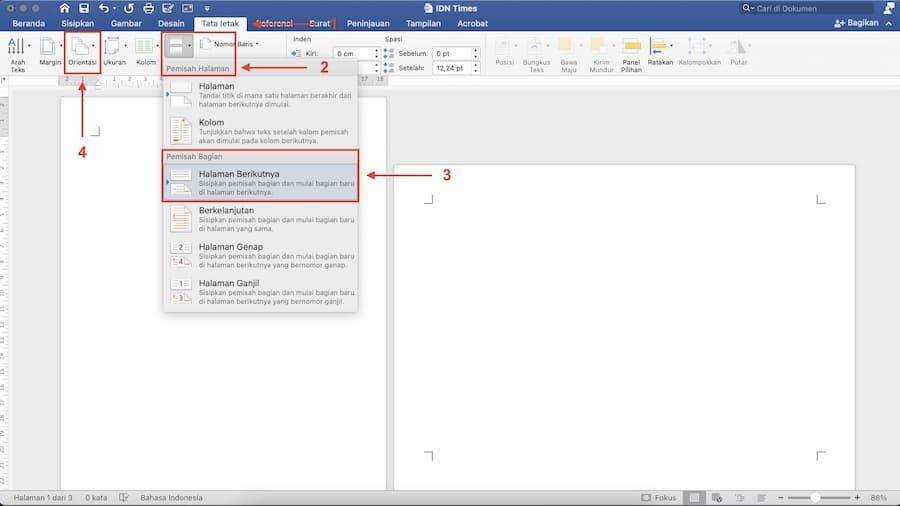Viewport: 900px width, 506px height.
Task: Open the Home icon in title bar
Action: click(x=64, y=8)
